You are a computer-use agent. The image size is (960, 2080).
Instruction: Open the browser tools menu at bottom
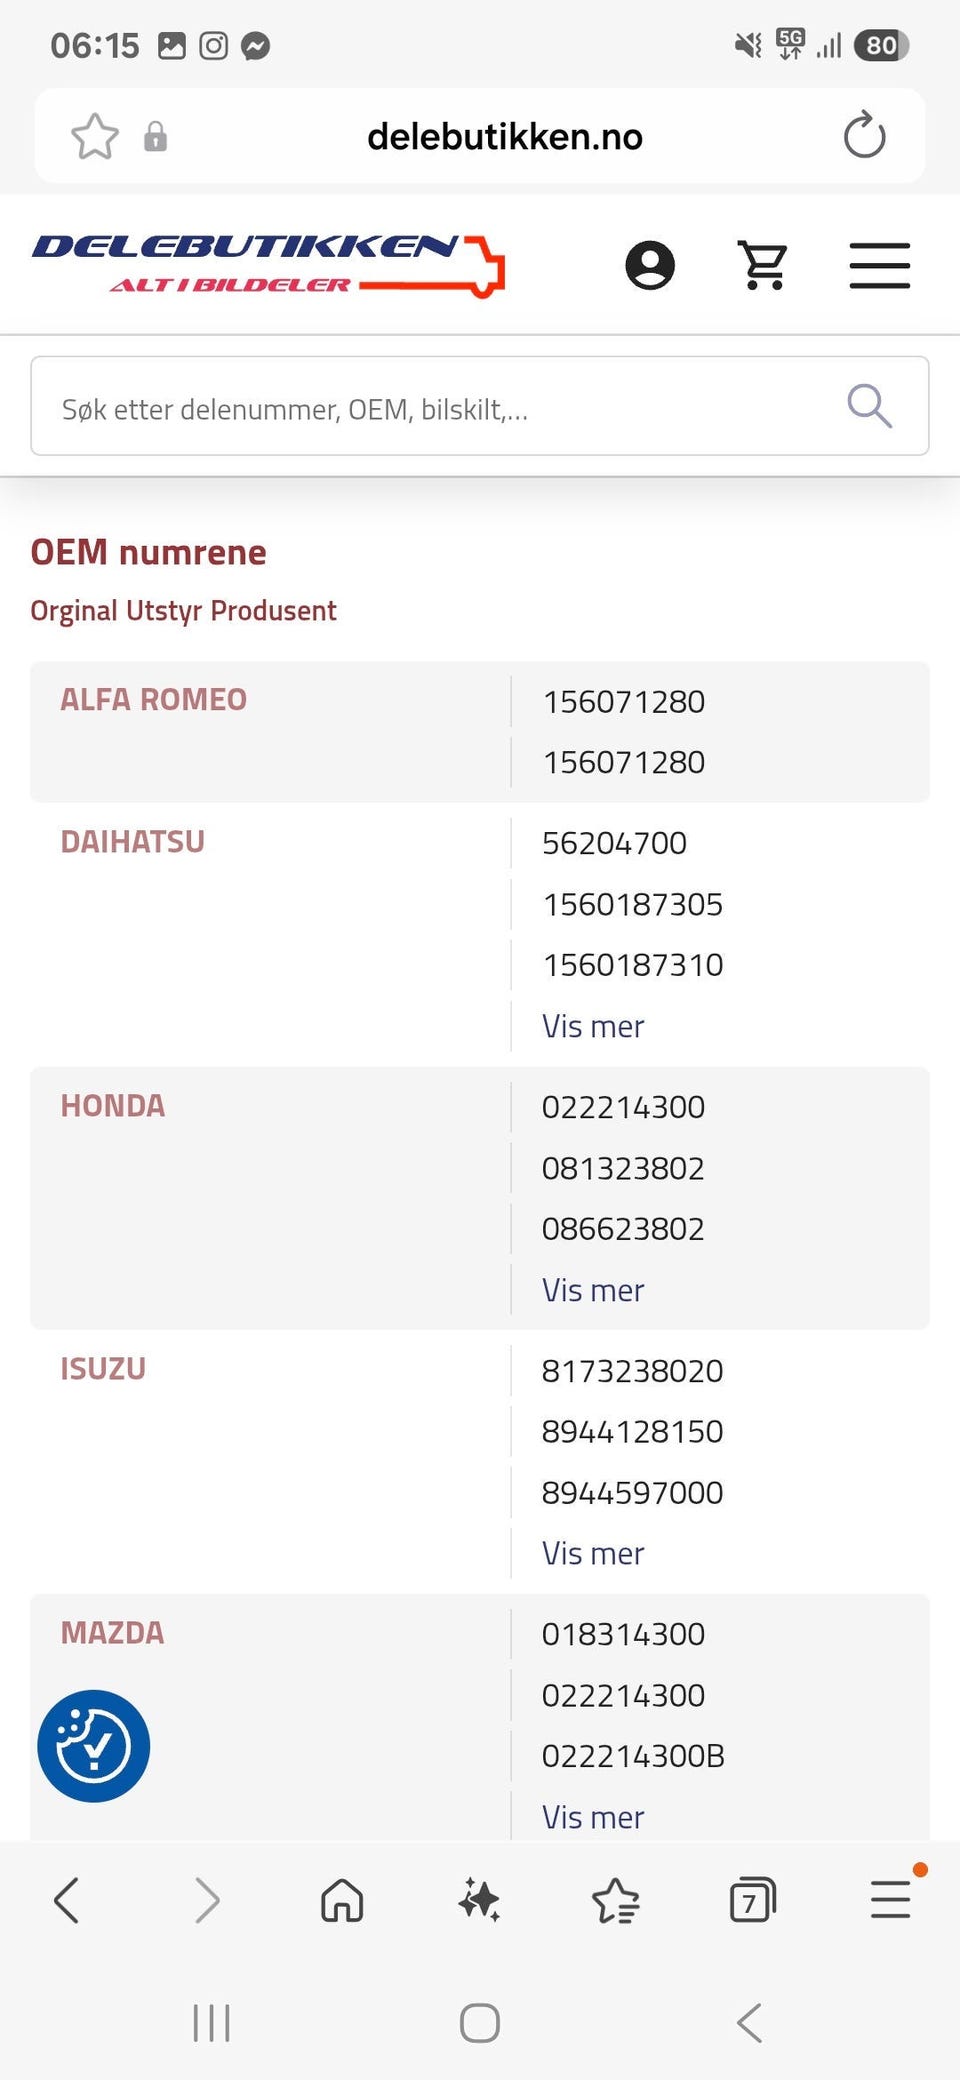tap(890, 1900)
